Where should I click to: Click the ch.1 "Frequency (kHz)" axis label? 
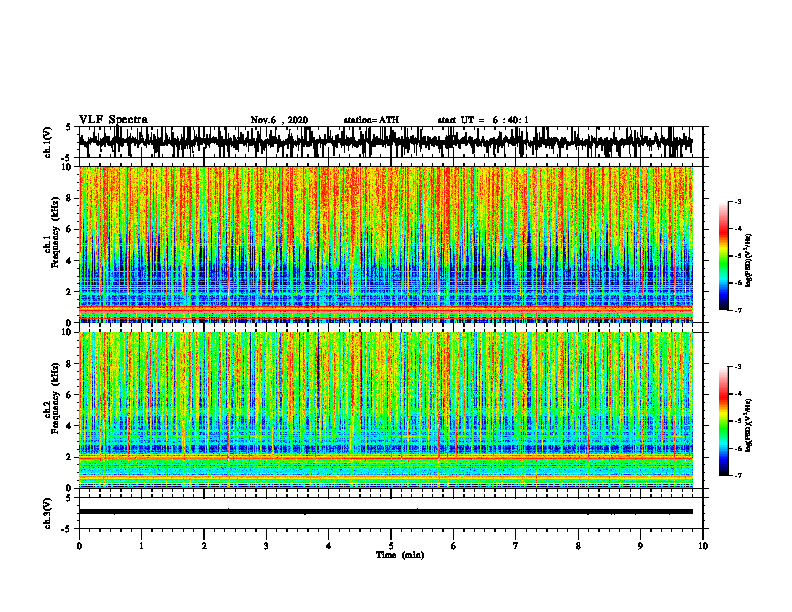(x=55, y=233)
